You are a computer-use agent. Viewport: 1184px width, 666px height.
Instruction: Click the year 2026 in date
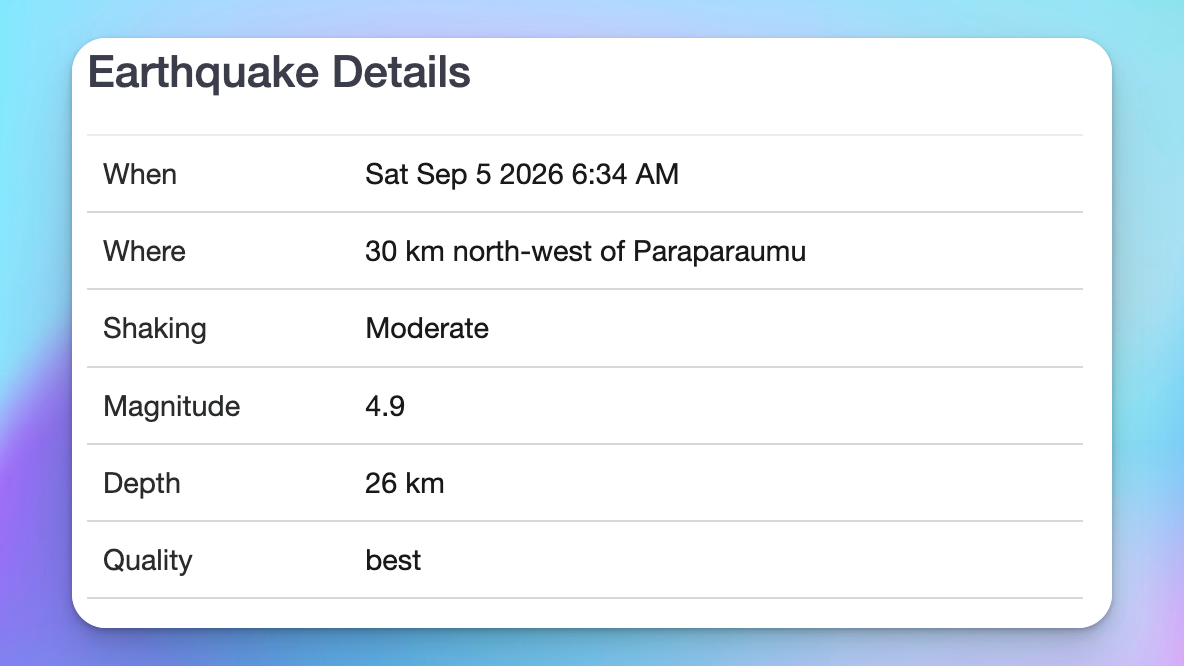pyautogui.click(x=531, y=174)
